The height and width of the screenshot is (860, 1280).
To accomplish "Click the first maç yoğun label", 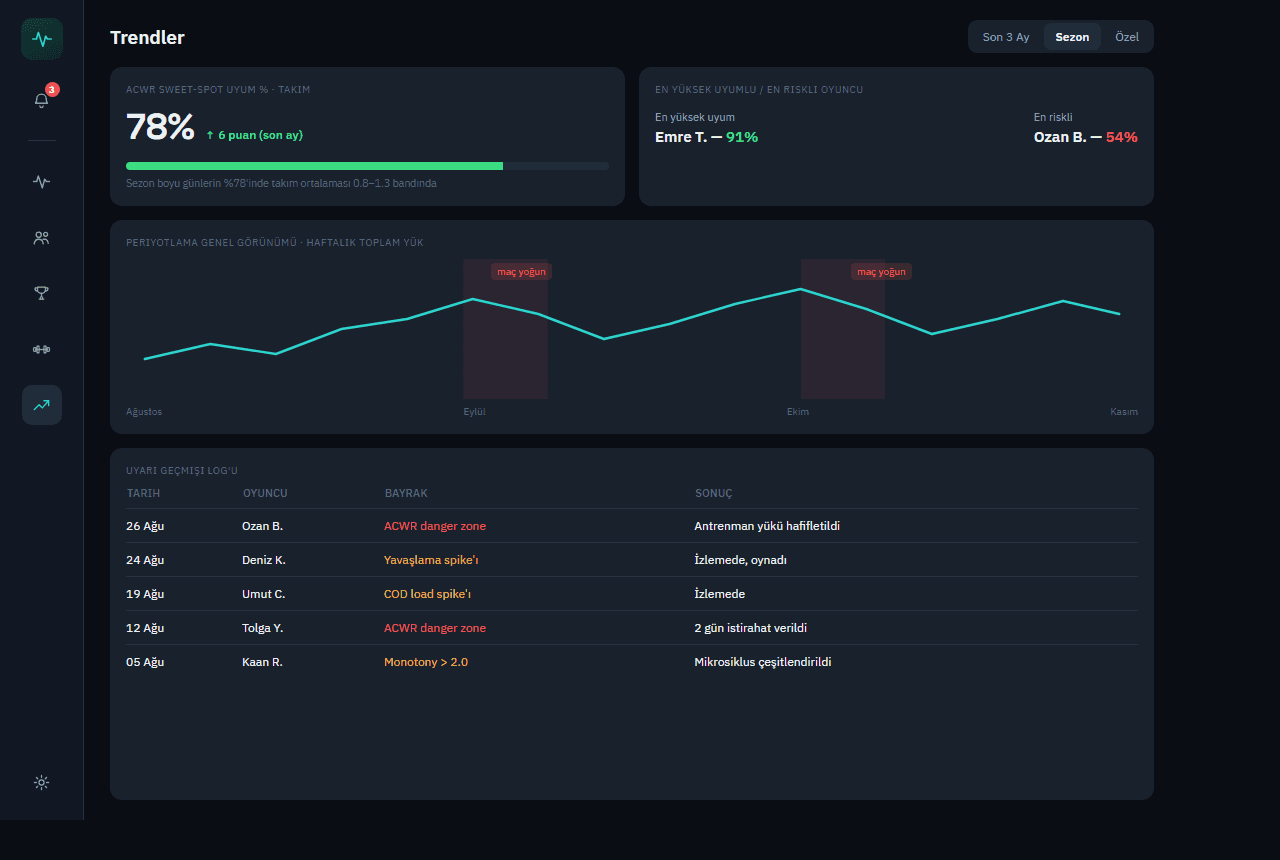I will [521, 272].
